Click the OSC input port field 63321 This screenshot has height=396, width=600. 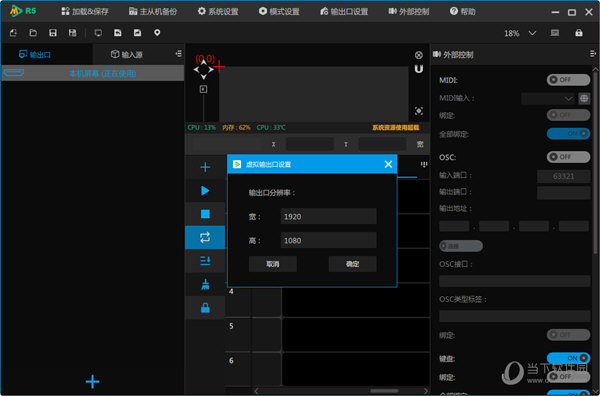563,176
